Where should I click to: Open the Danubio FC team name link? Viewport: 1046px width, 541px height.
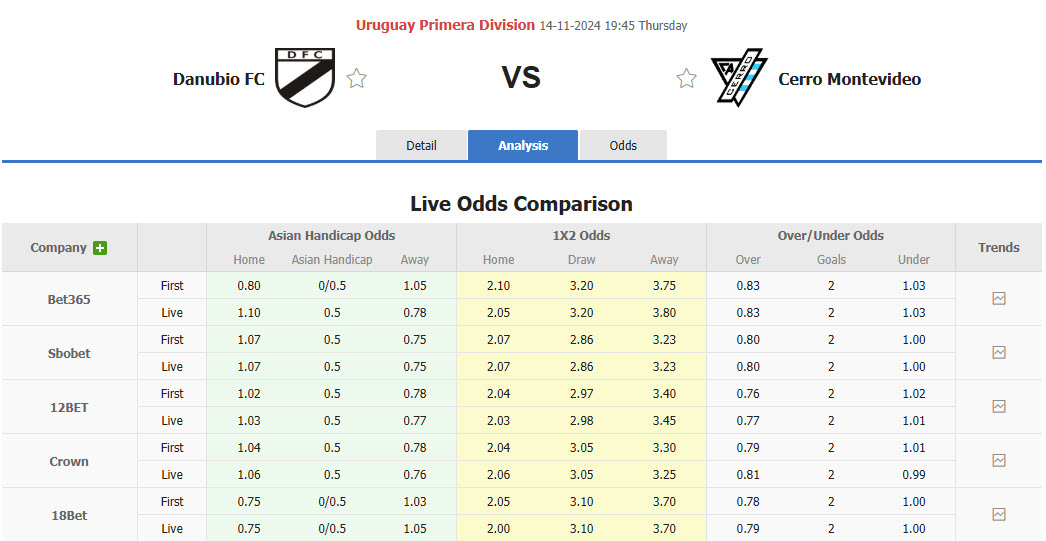coord(219,79)
